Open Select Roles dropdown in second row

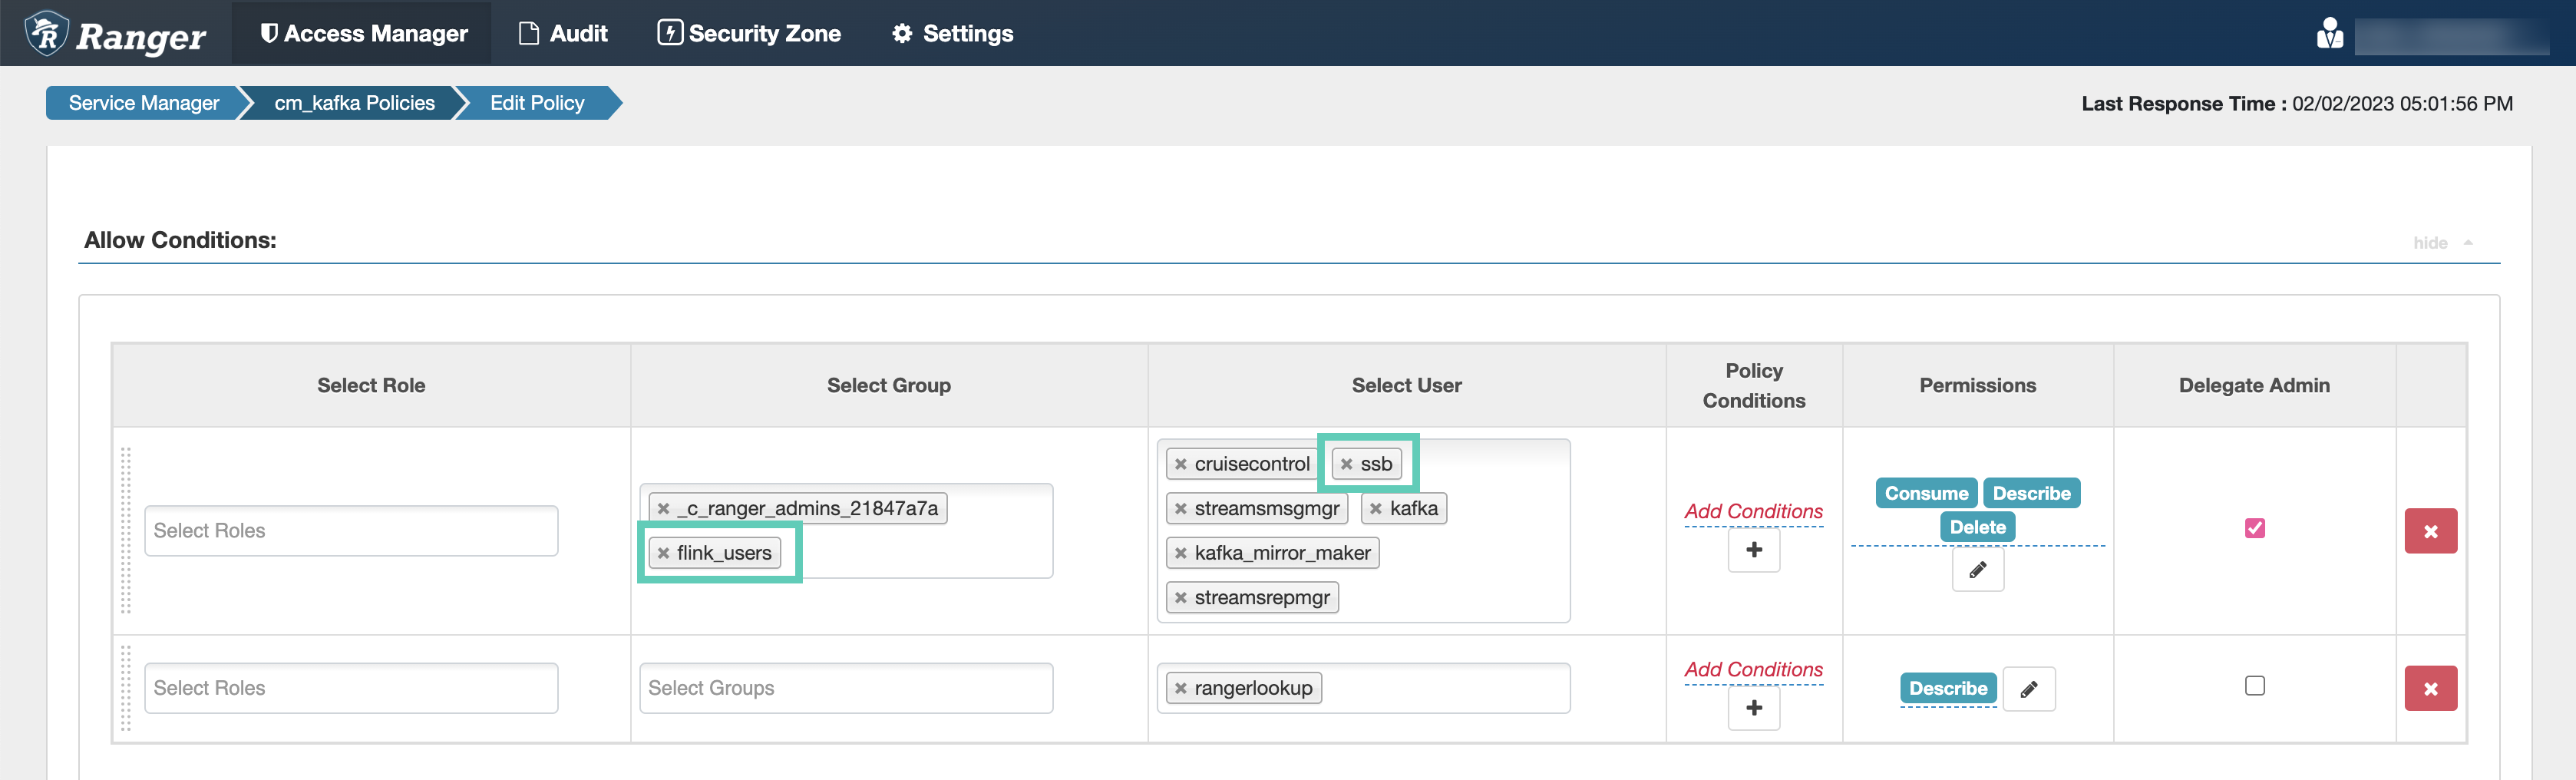click(351, 688)
